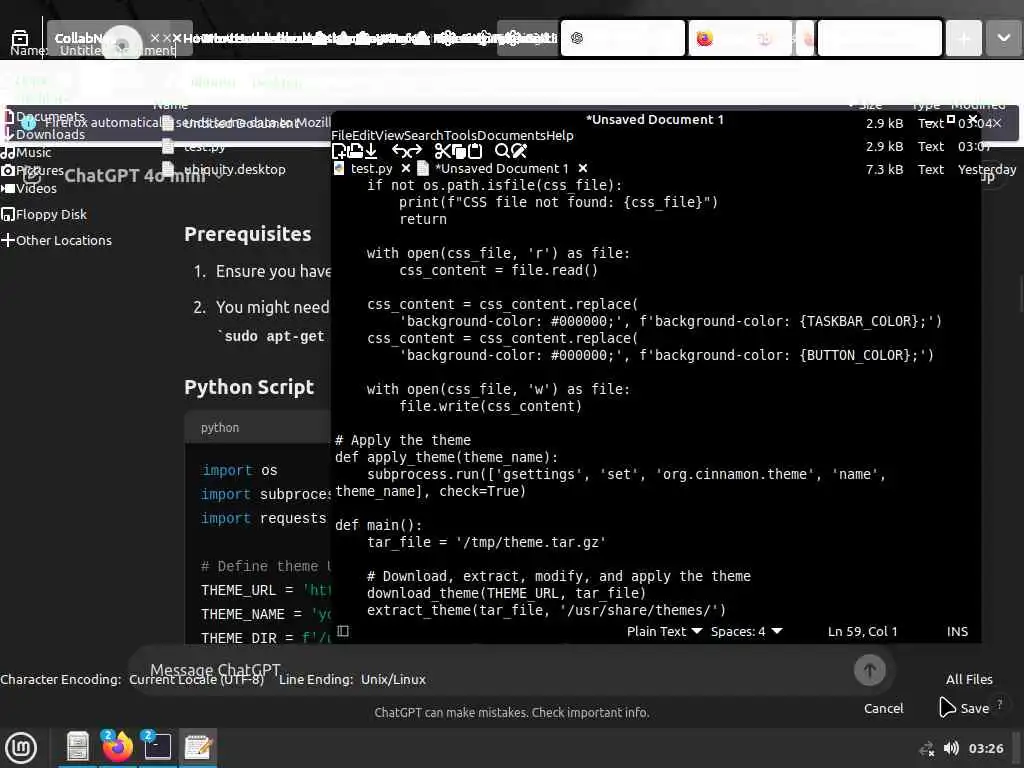Open the browser list-all-tabs chevron
Screen dimensions: 1024x768
(x=1004, y=39)
